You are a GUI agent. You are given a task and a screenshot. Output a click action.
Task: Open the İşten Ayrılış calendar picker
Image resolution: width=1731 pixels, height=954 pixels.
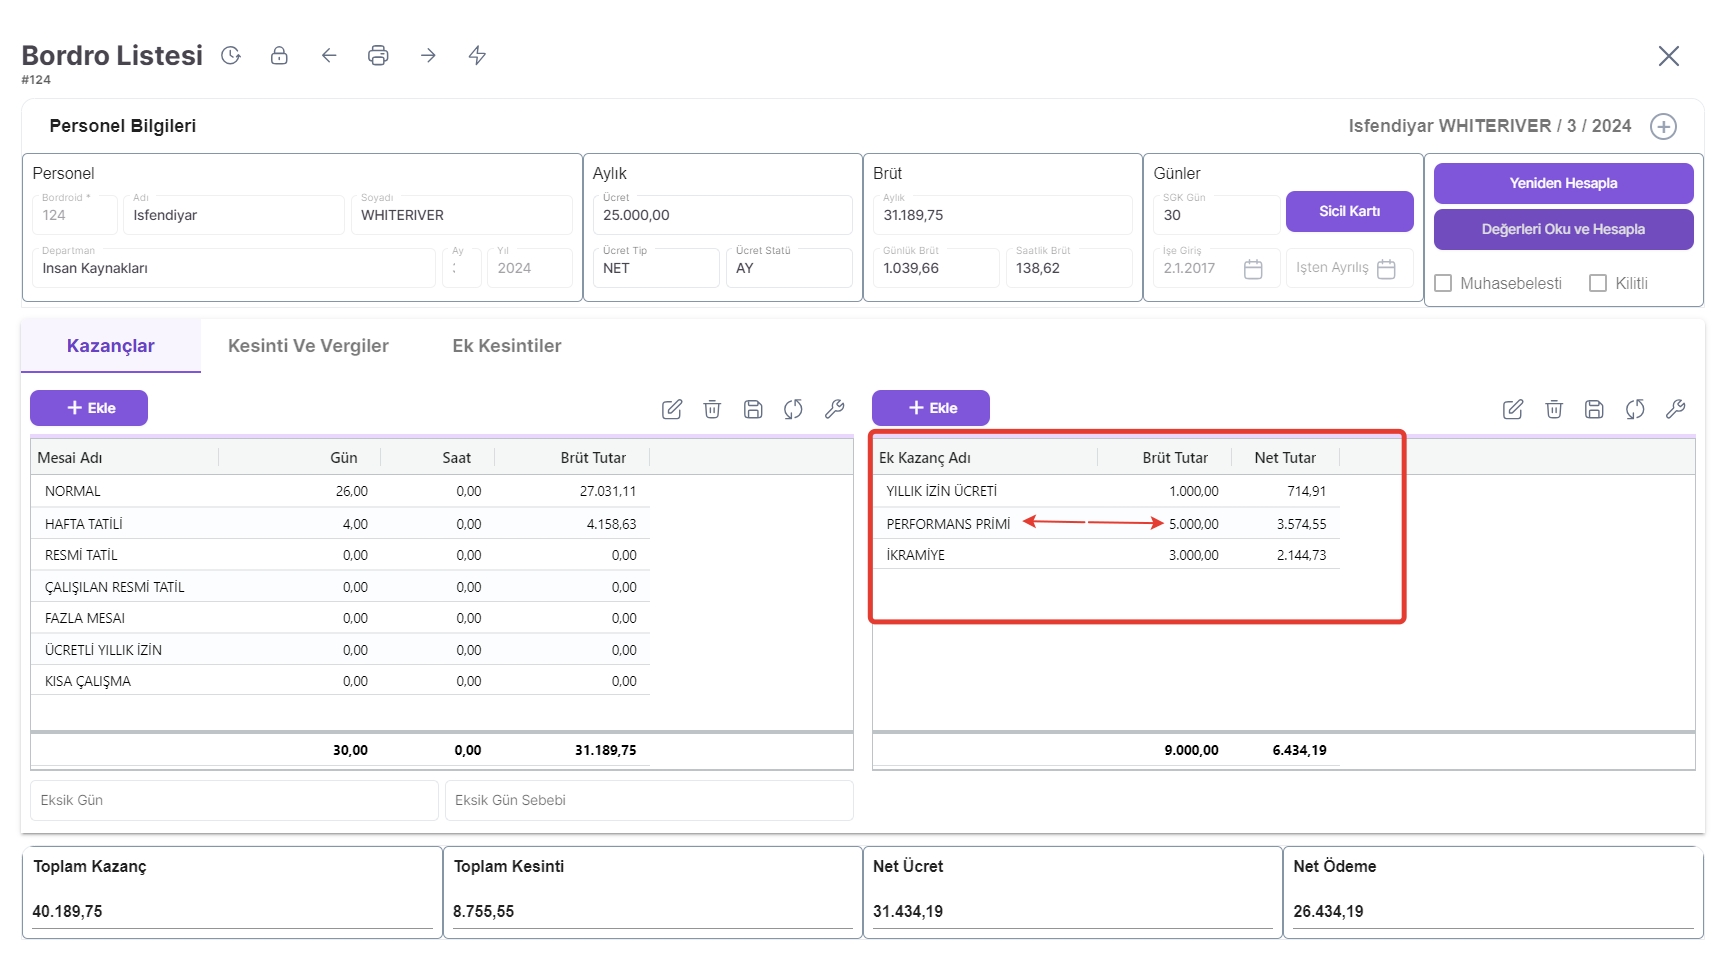[x=1386, y=269]
